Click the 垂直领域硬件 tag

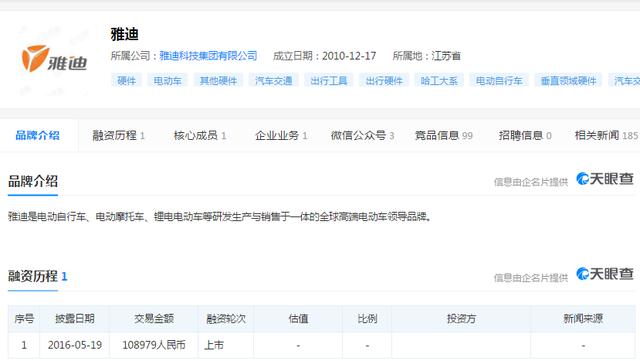pyautogui.click(x=569, y=80)
